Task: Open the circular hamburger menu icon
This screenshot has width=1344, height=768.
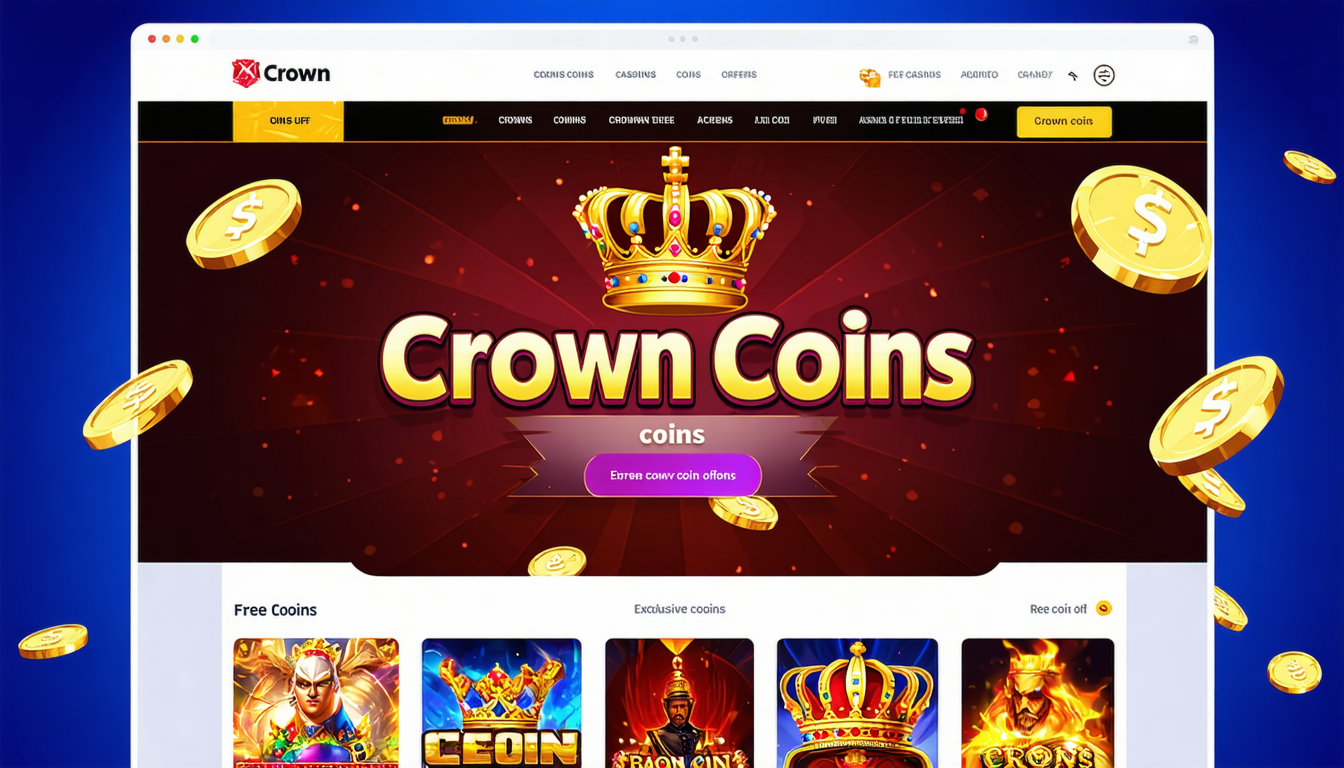Action: click(x=1104, y=75)
